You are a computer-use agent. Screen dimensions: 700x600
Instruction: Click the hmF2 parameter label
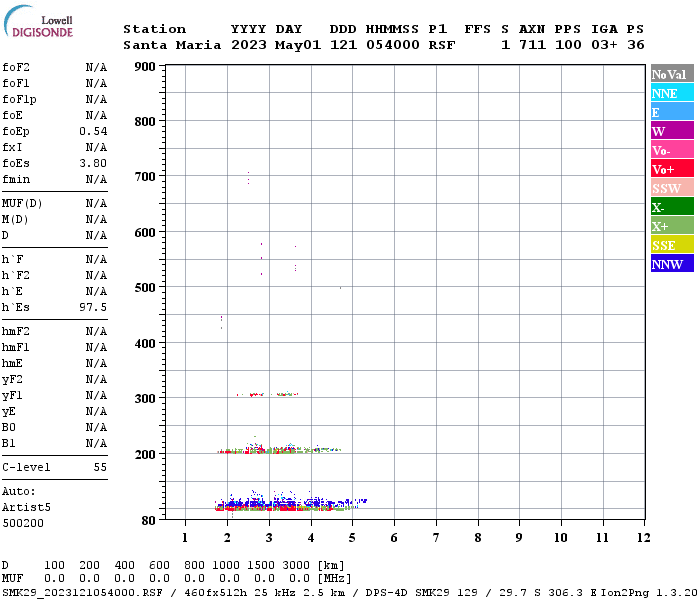[16, 331]
